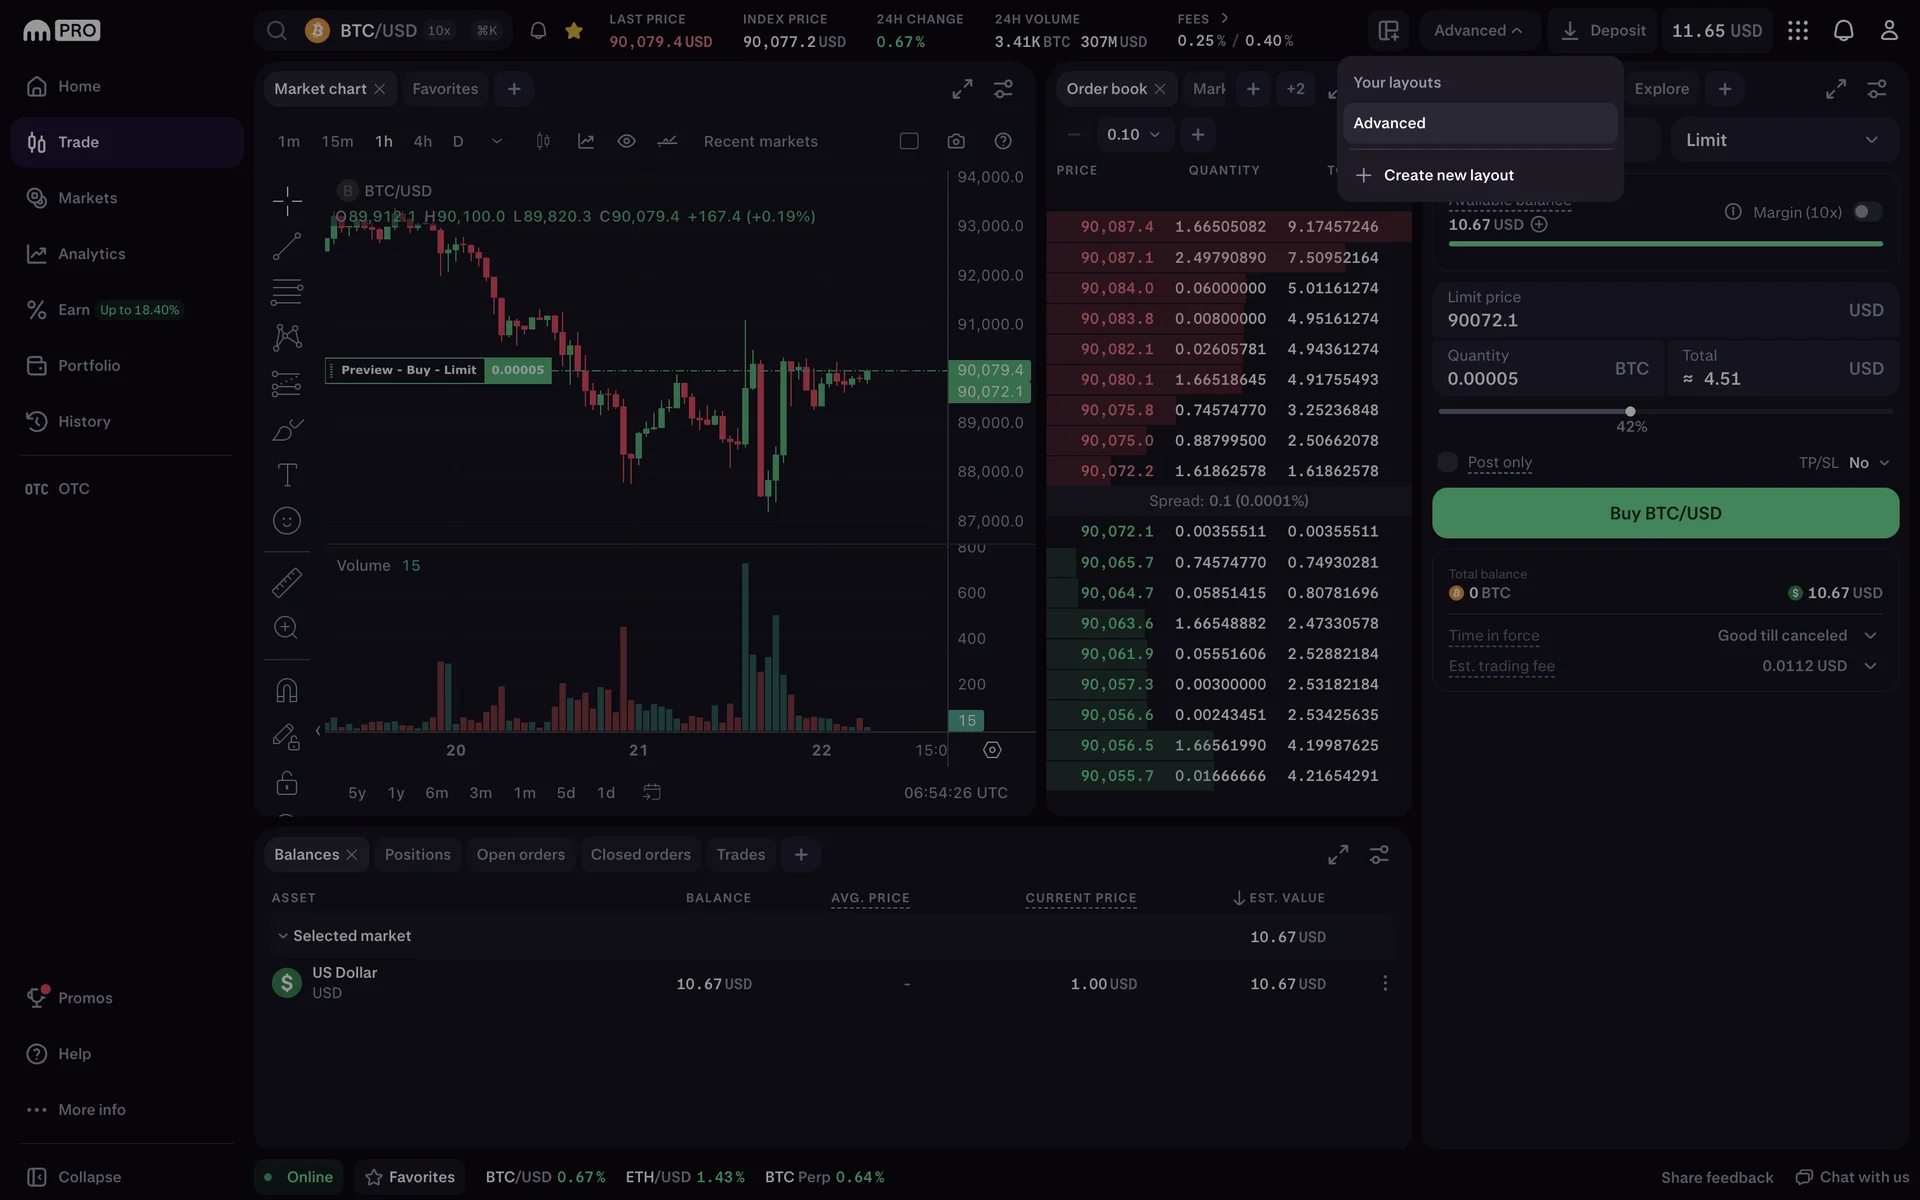Enable the Post only option

click(1447, 462)
